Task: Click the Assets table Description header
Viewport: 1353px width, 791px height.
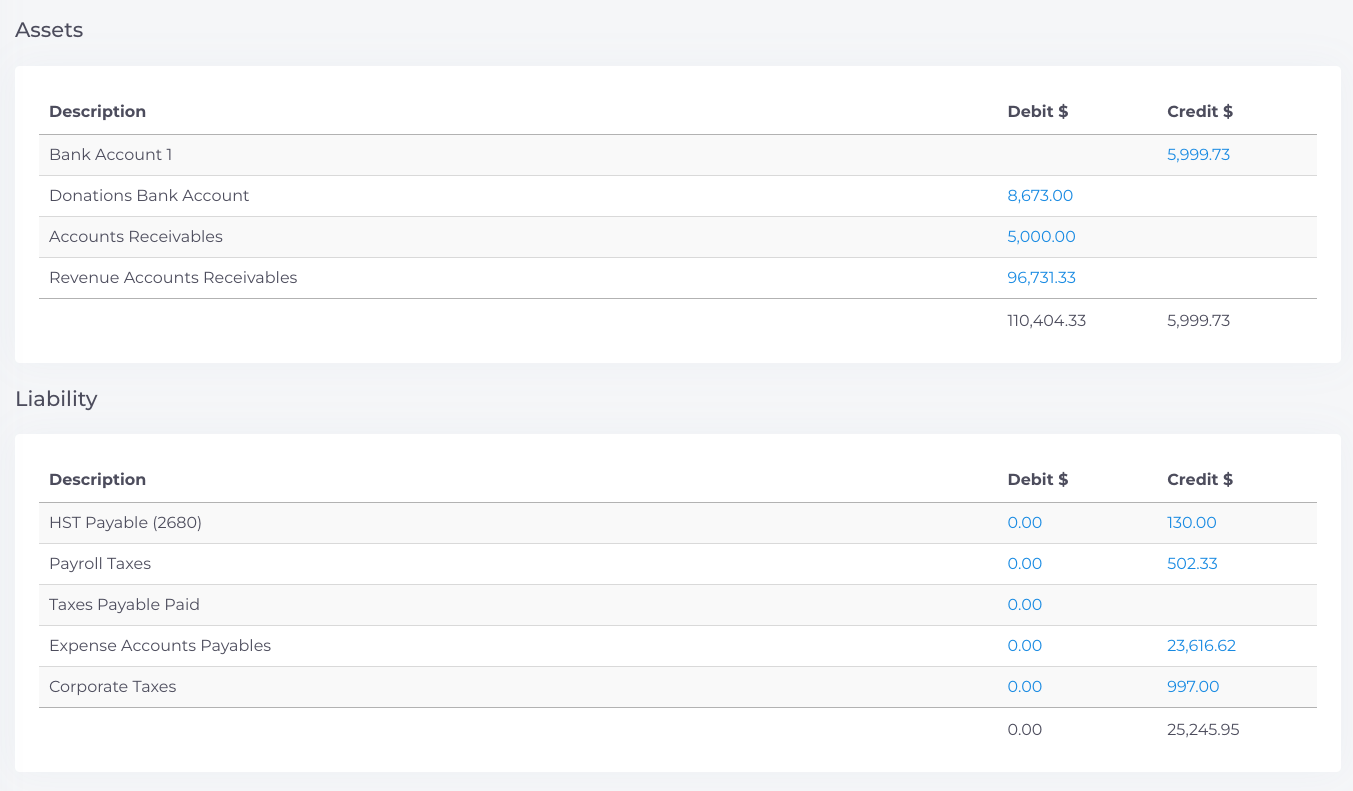Action: (x=97, y=112)
